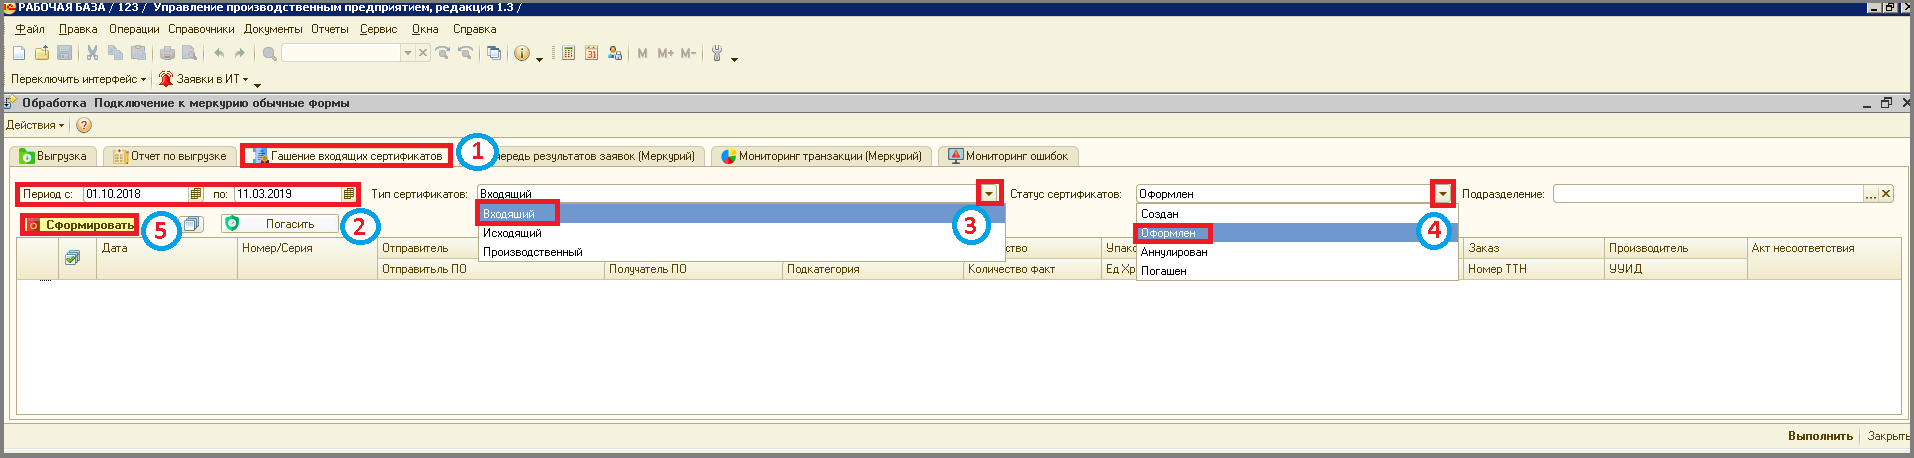Select Входящий in certificate type list
Viewport: 1914px width, 458px height.
(741, 214)
